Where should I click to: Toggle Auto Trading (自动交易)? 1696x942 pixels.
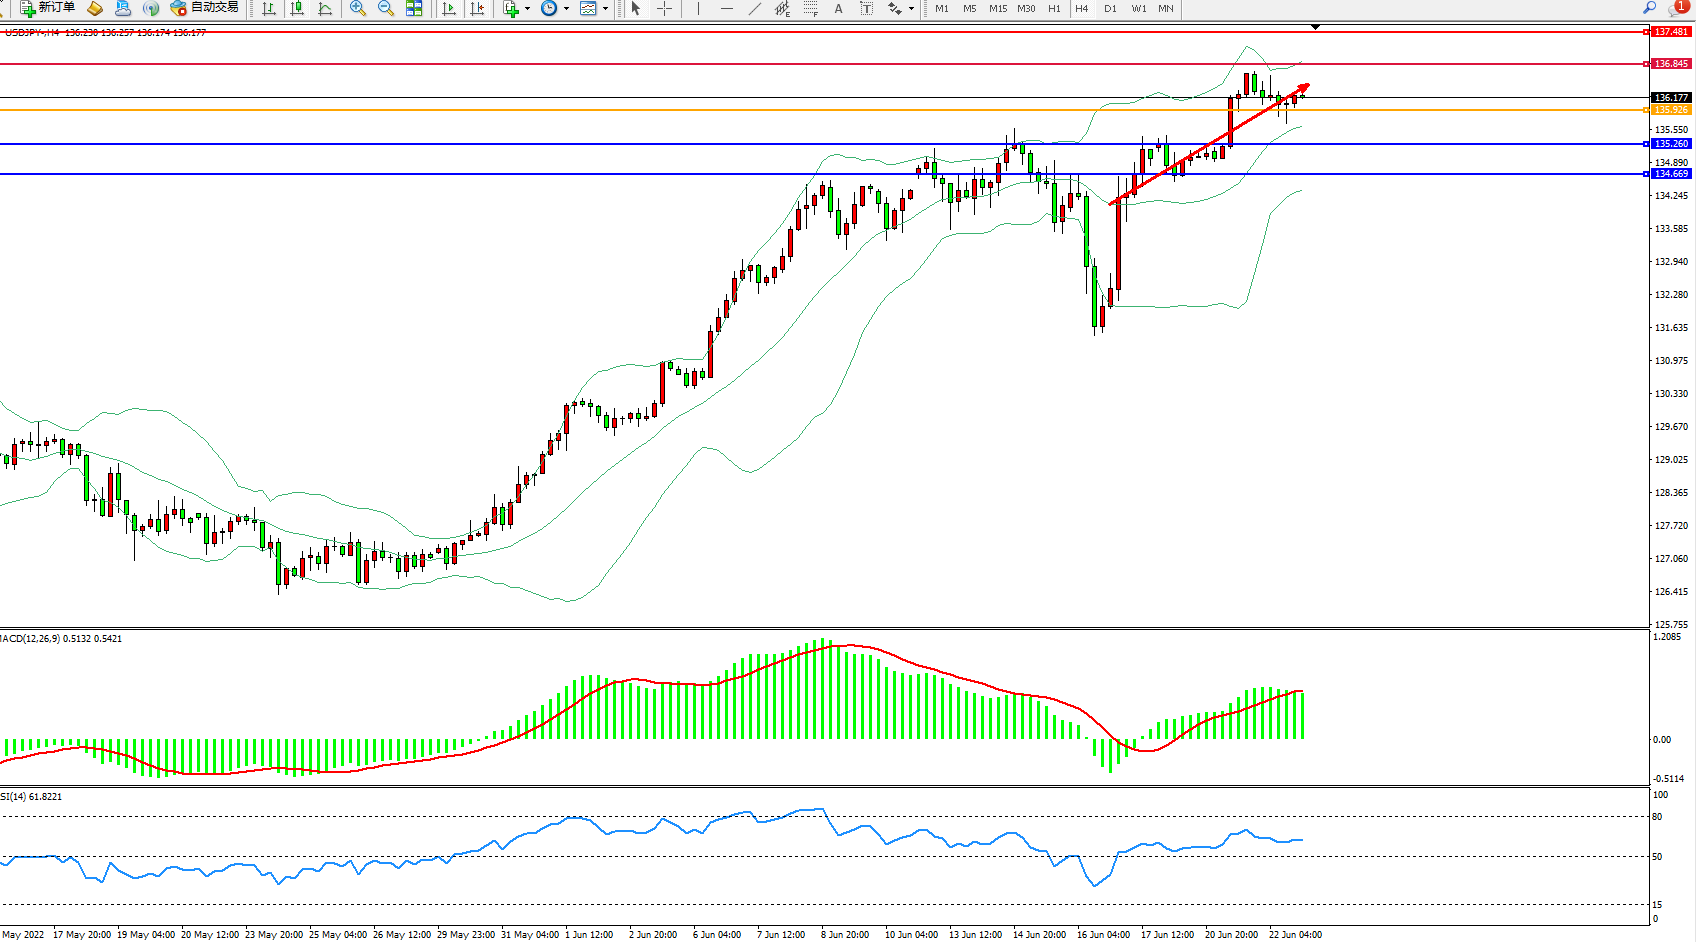205,8
